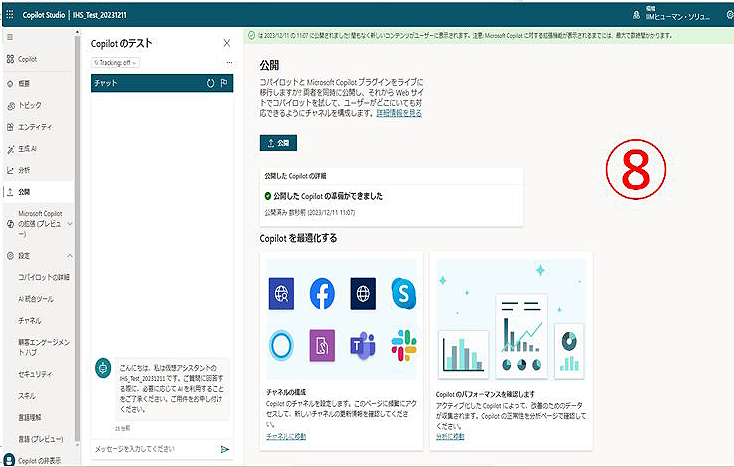Open コパイロットの詳細 settings
Viewport: 734px width, 467px height.
pyautogui.click(x=44, y=277)
